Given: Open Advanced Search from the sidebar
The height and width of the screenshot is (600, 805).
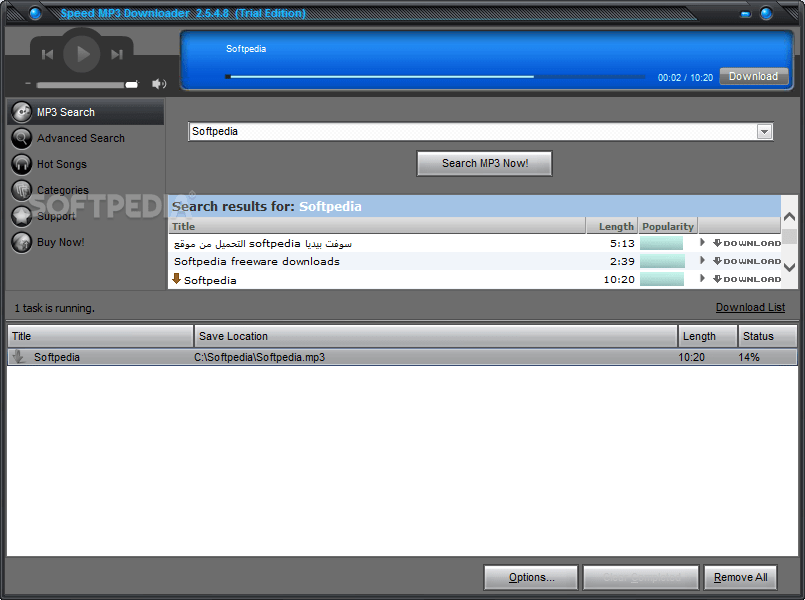Looking at the screenshot, I should point(21,137).
